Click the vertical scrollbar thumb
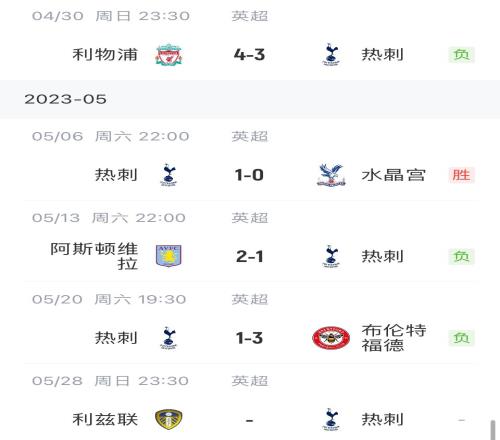Viewport: 500px width, 440px height. pyautogui.click(x=493, y=430)
